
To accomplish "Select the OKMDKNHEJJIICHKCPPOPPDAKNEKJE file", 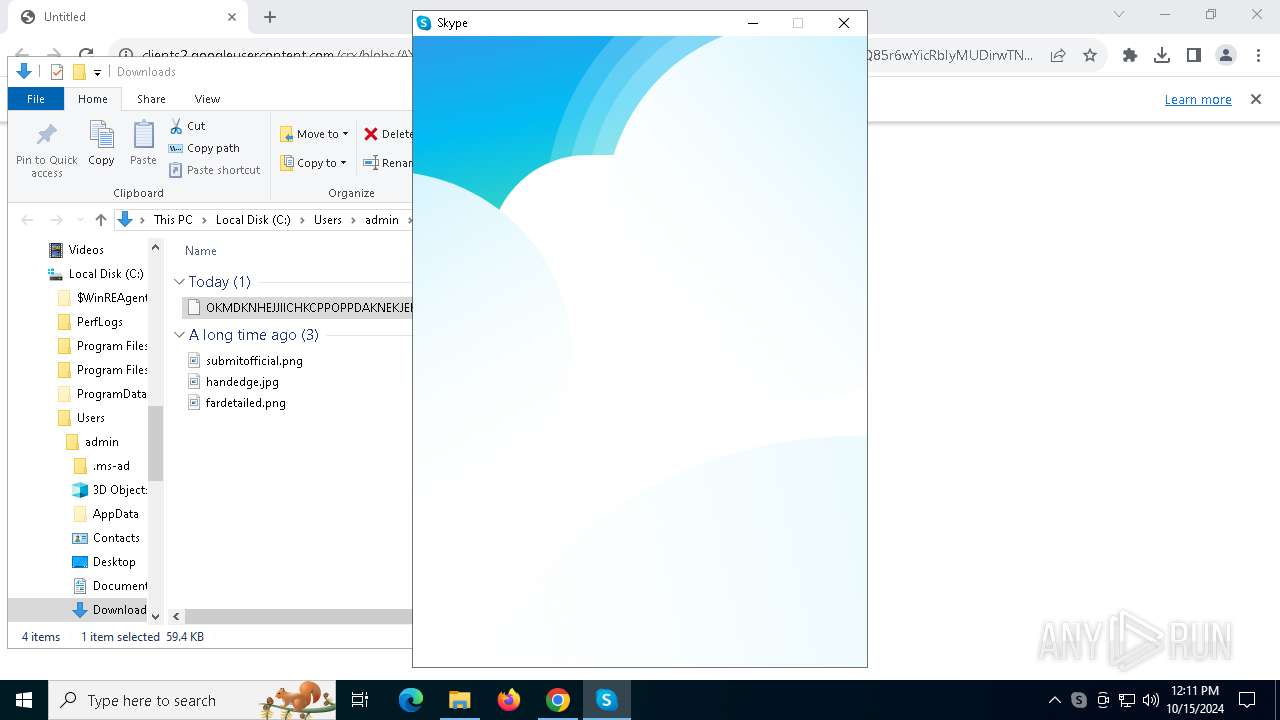I will pyautogui.click(x=298, y=308).
